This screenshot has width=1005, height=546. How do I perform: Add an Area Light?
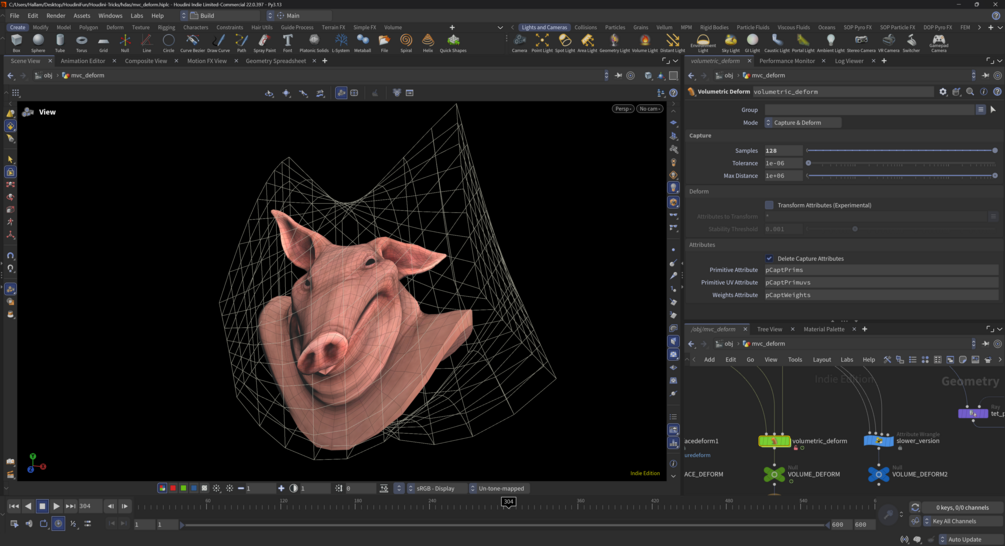[x=587, y=43]
